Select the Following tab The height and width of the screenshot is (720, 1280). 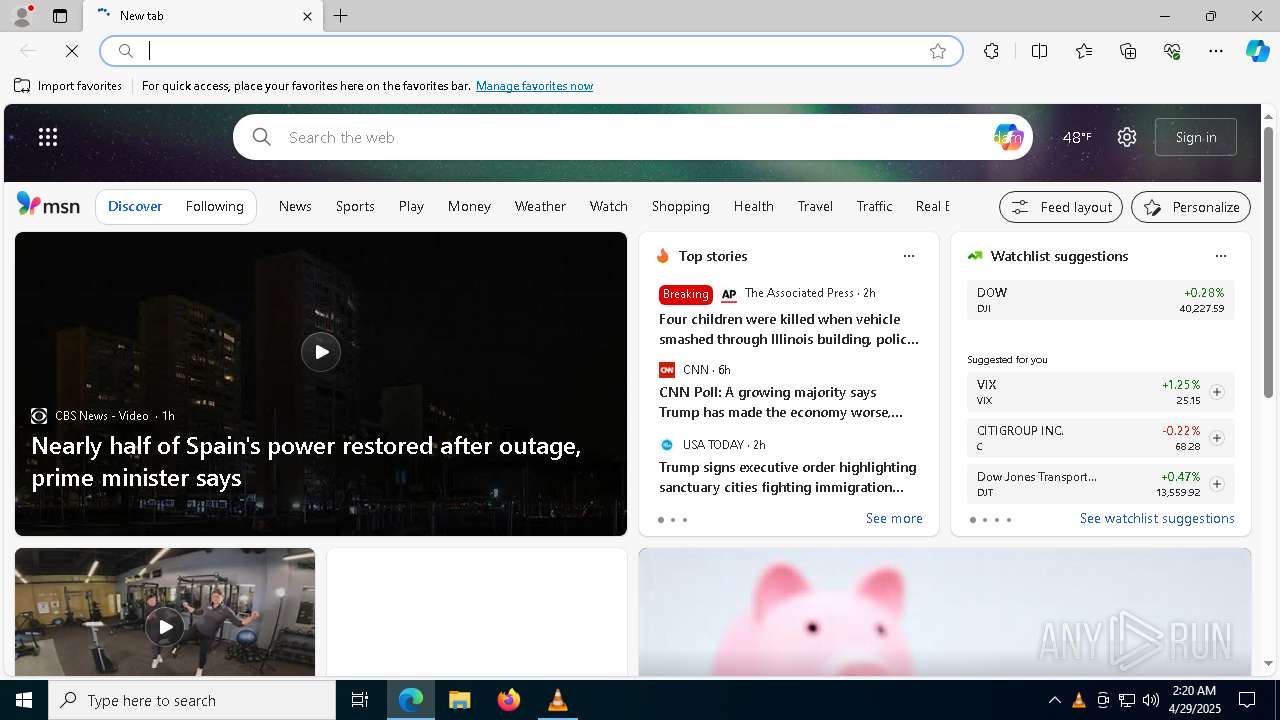click(x=215, y=207)
